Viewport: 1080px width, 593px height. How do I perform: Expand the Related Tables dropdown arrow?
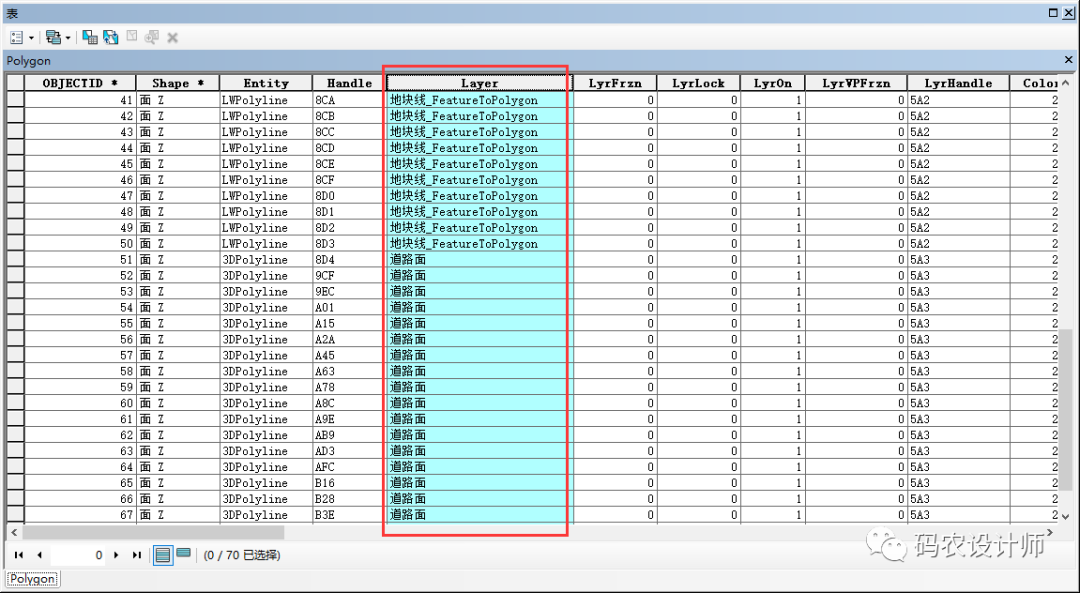[68, 37]
